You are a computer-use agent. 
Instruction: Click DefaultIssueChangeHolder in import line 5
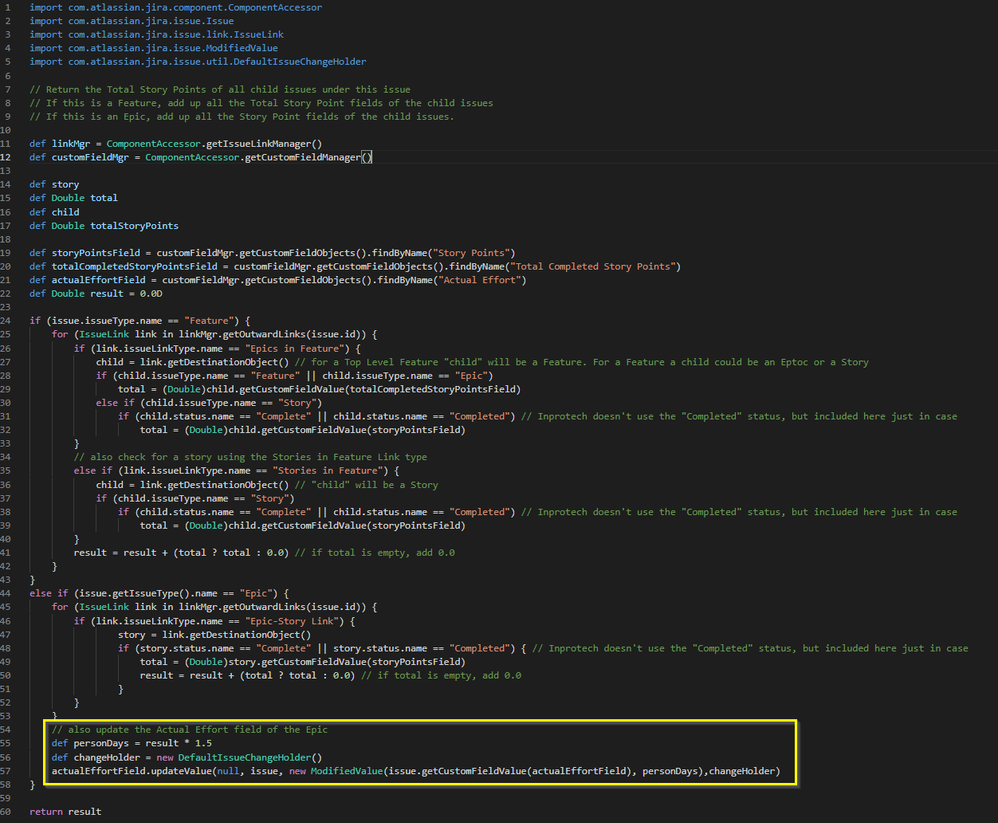(300, 62)
